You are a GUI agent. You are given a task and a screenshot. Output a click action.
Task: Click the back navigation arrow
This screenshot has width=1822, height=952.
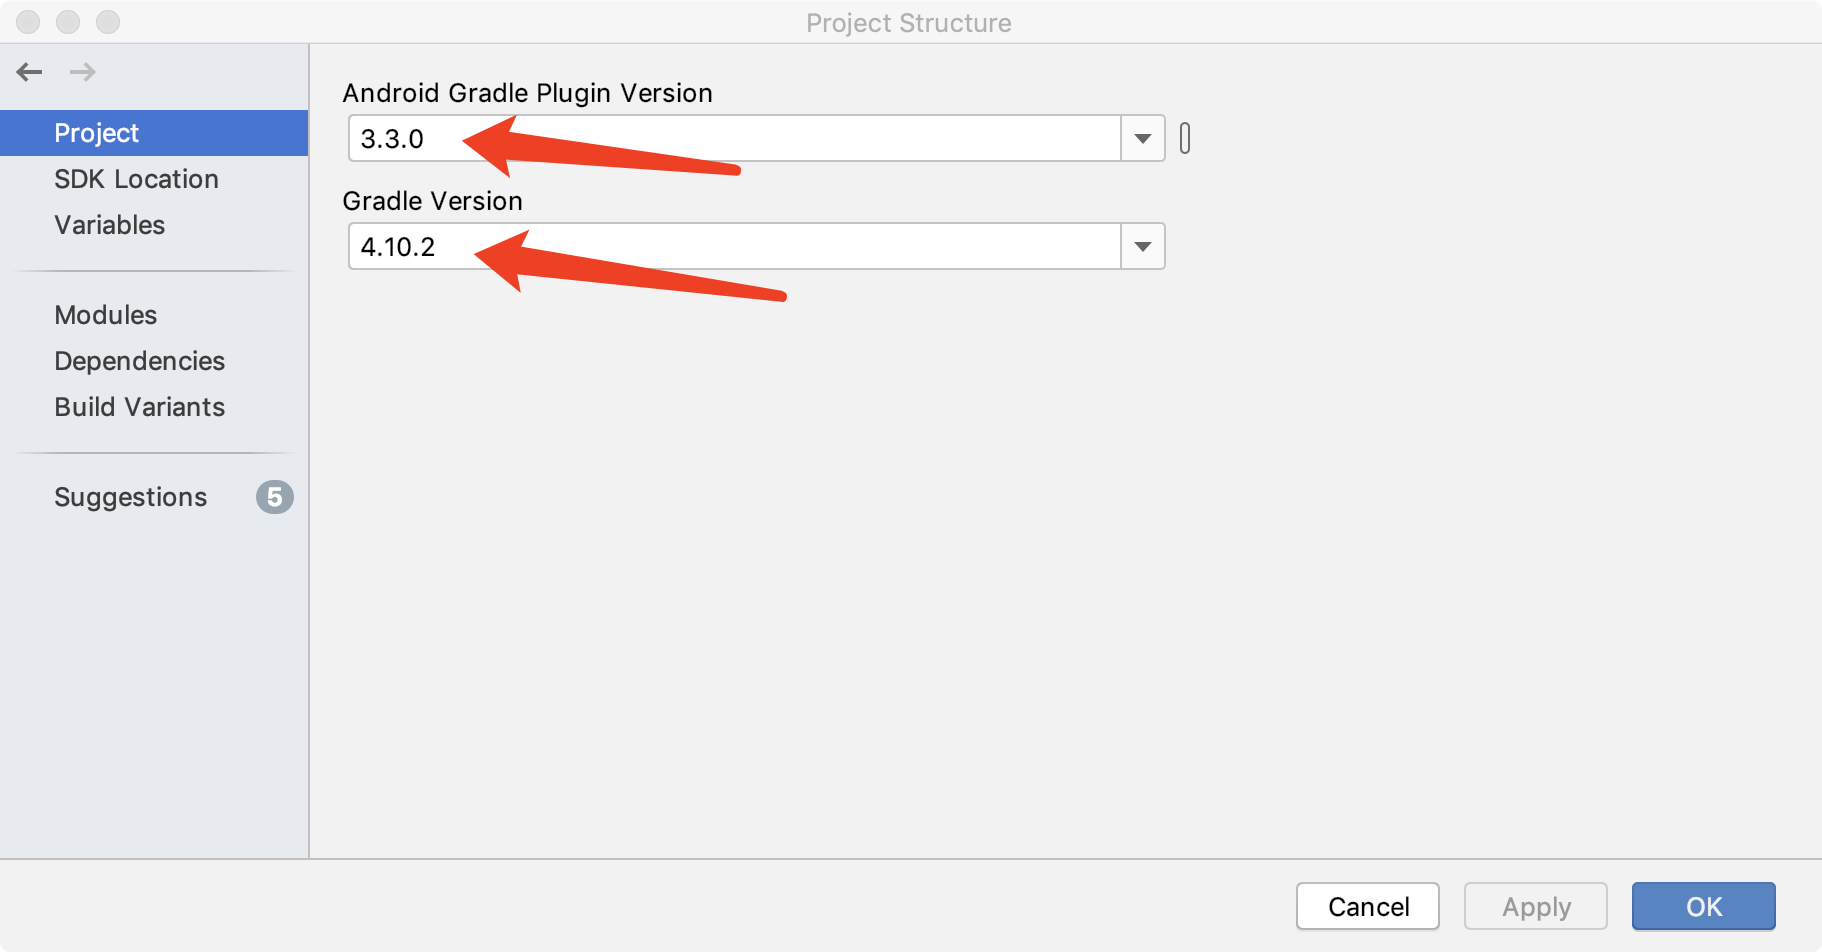[x=30, y=72]
